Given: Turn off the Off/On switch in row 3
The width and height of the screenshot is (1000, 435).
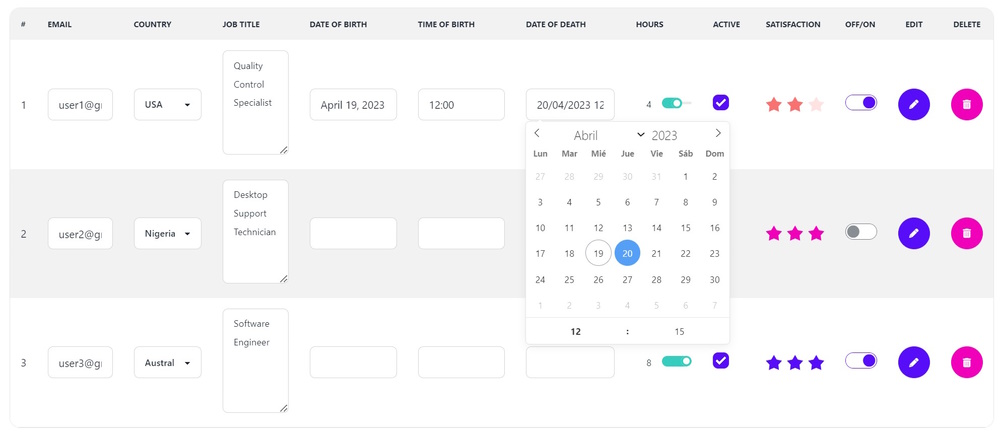Looking at the screenshot, I should tap(861, 360).
